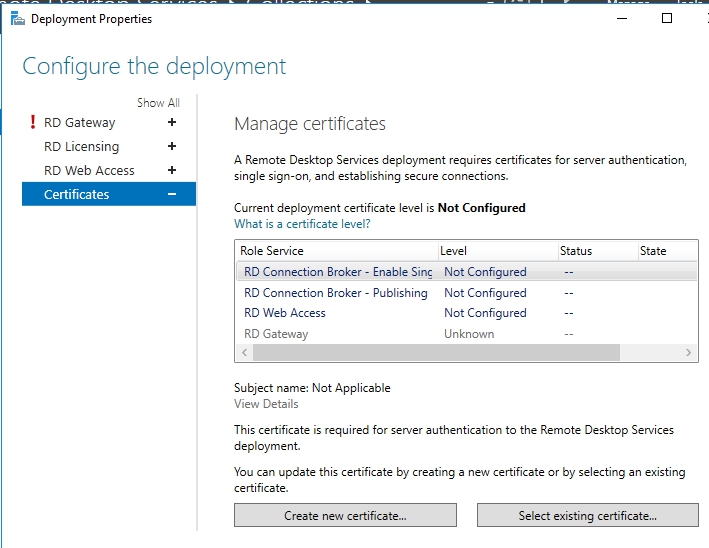Switch to RD Web Access page

point(89,171)
